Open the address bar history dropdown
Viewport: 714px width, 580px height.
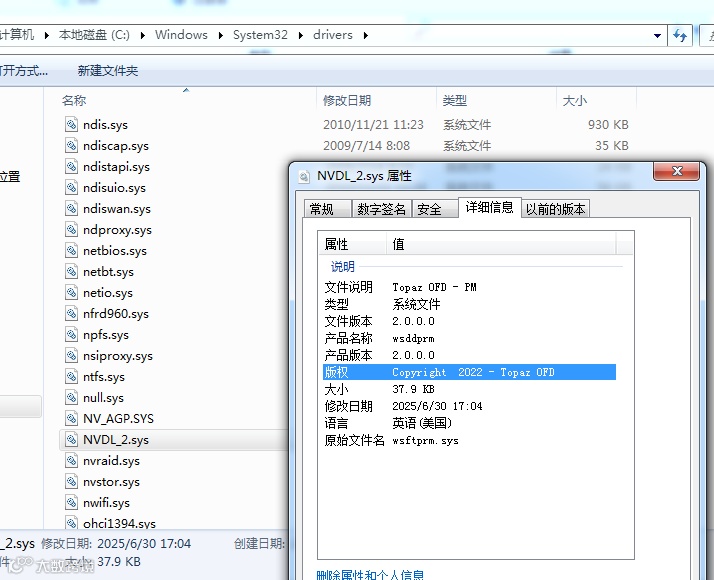(x=657, y=36)
